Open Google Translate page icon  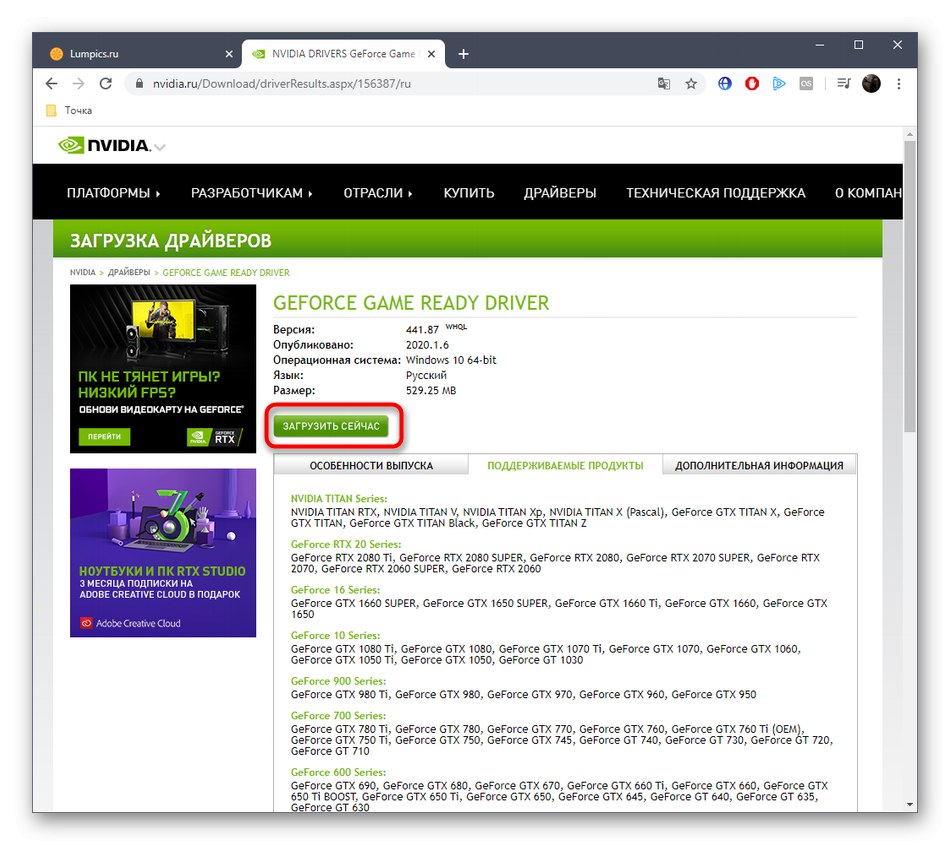point(664,84)
